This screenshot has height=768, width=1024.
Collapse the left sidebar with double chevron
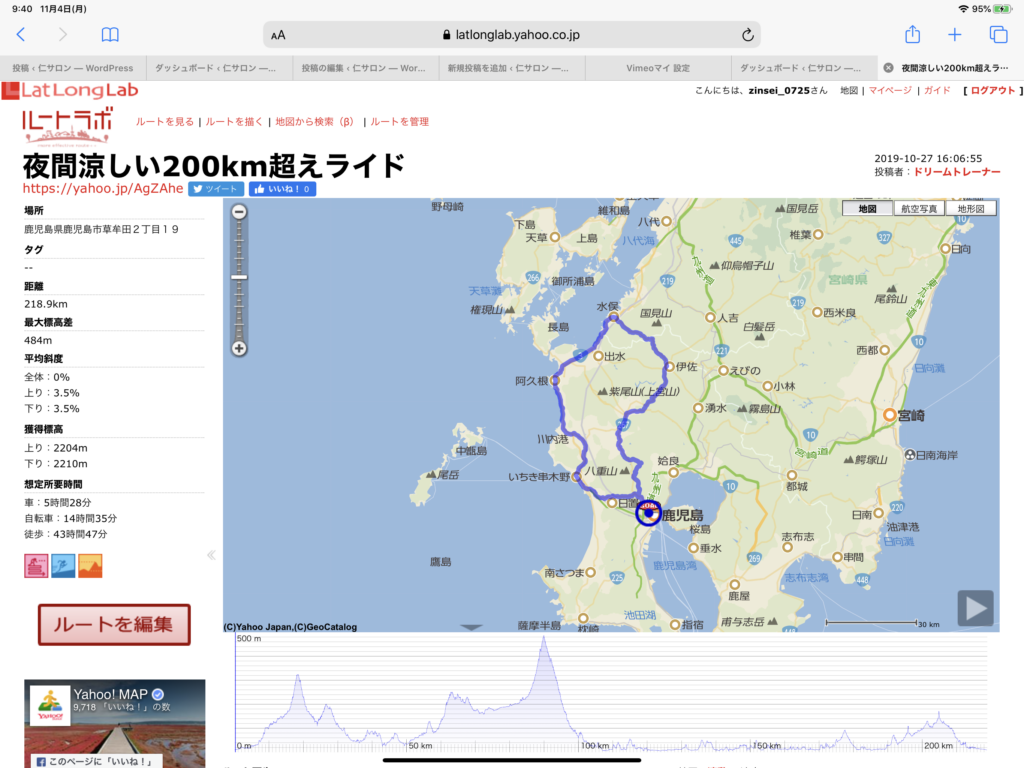point(211,555)
